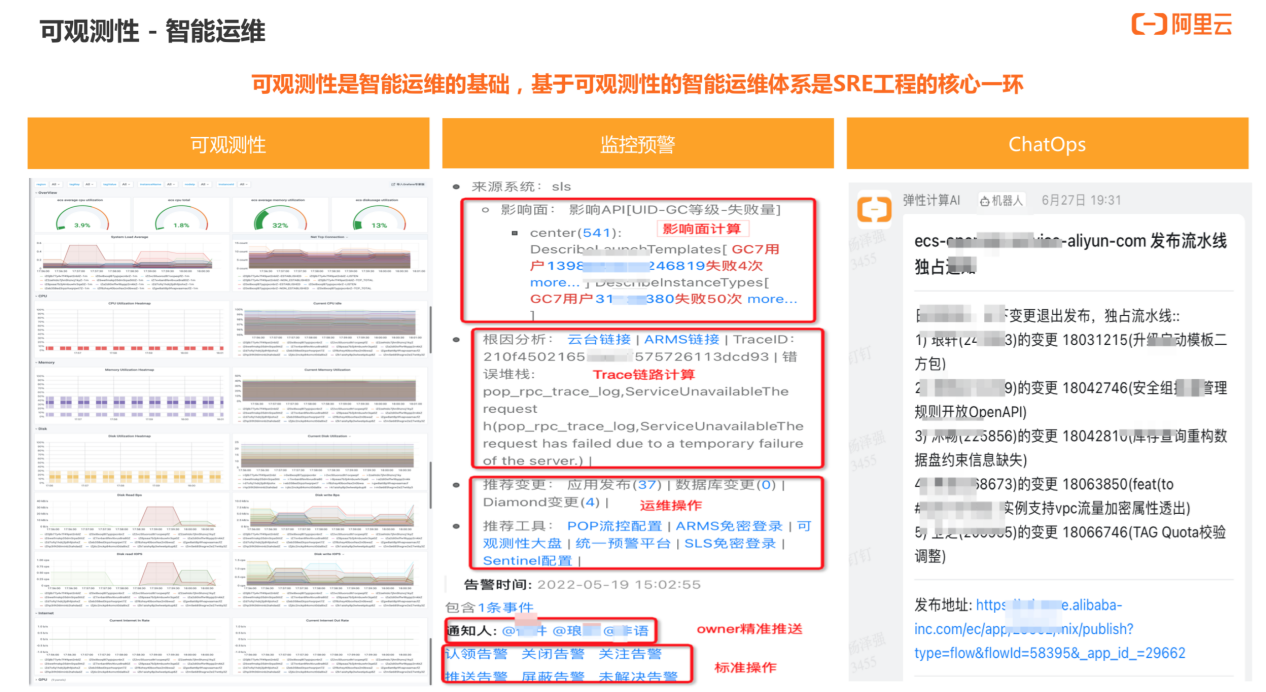Open the Disk Utilization Heatmap panel

(132, 462)
